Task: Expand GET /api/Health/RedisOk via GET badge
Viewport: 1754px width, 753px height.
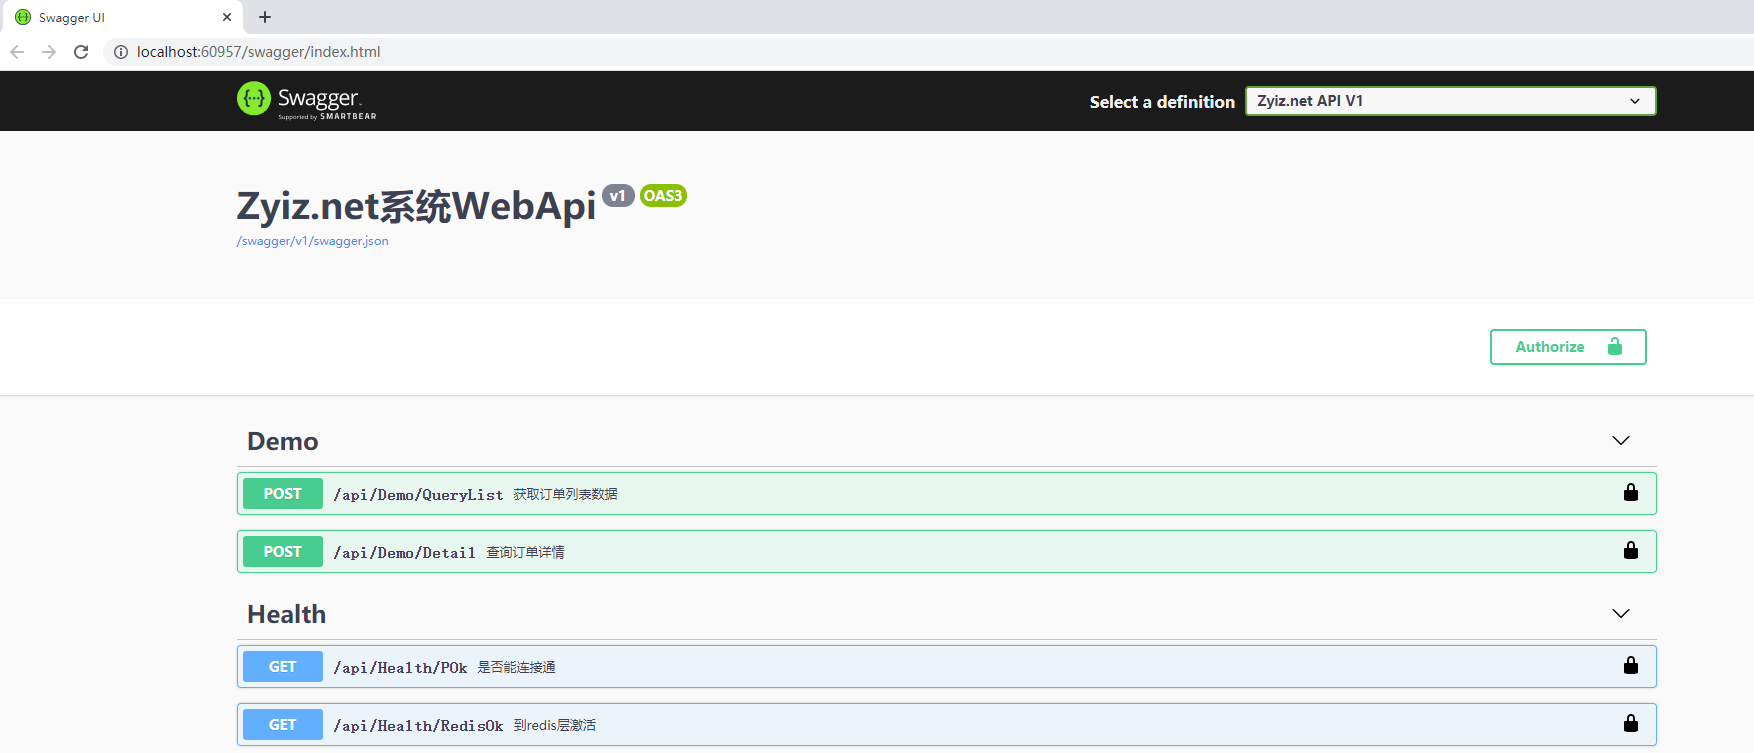Action: pos(283,725)
